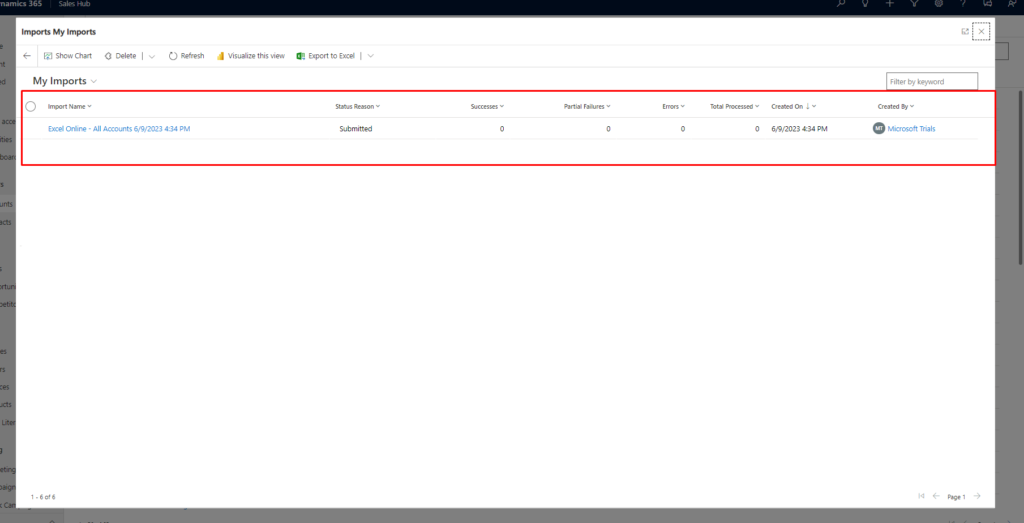
Task: Go to the next page arrow
Action: click(x=977, y=496)
